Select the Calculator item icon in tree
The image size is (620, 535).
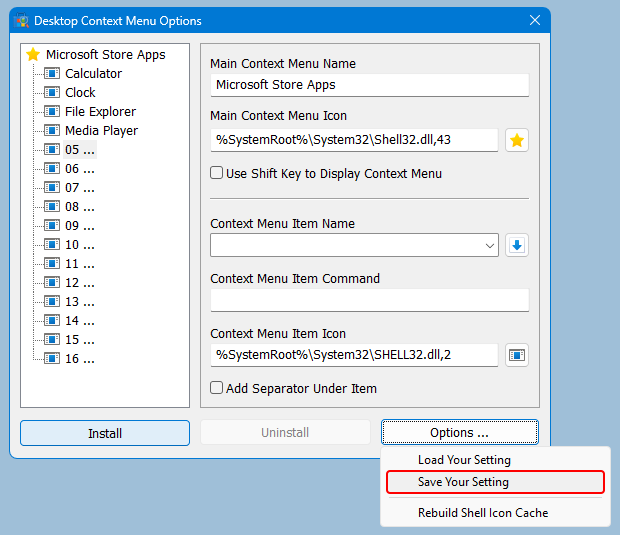coord(53,74)
